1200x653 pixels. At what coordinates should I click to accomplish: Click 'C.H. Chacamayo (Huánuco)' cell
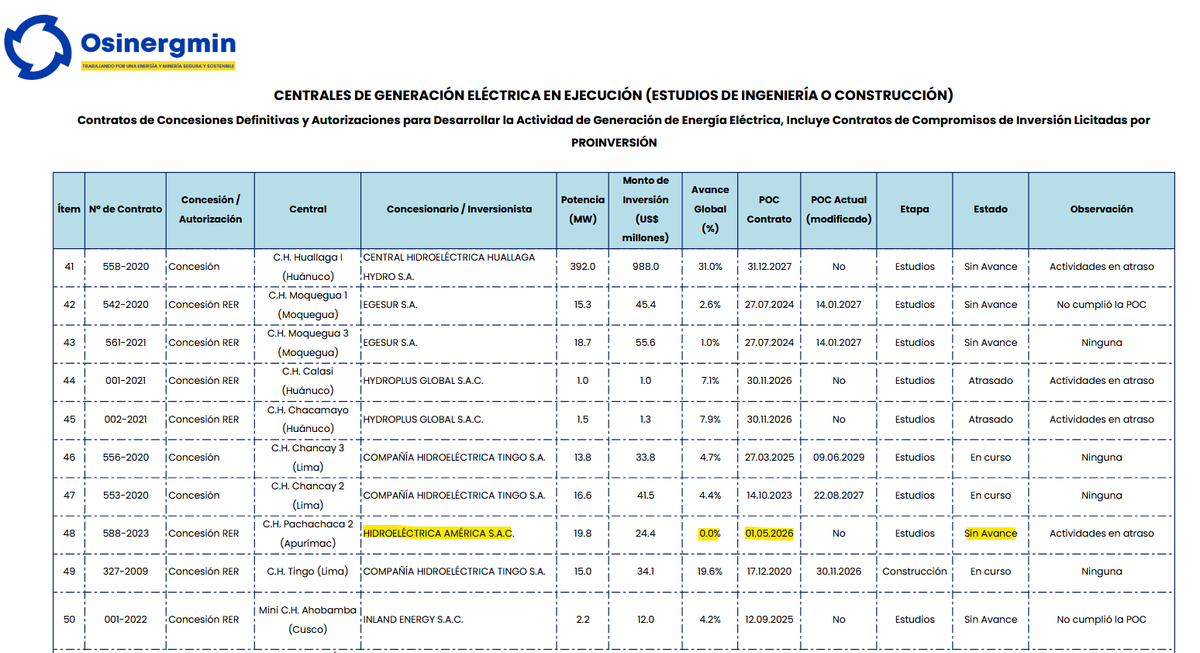[308, 420]
